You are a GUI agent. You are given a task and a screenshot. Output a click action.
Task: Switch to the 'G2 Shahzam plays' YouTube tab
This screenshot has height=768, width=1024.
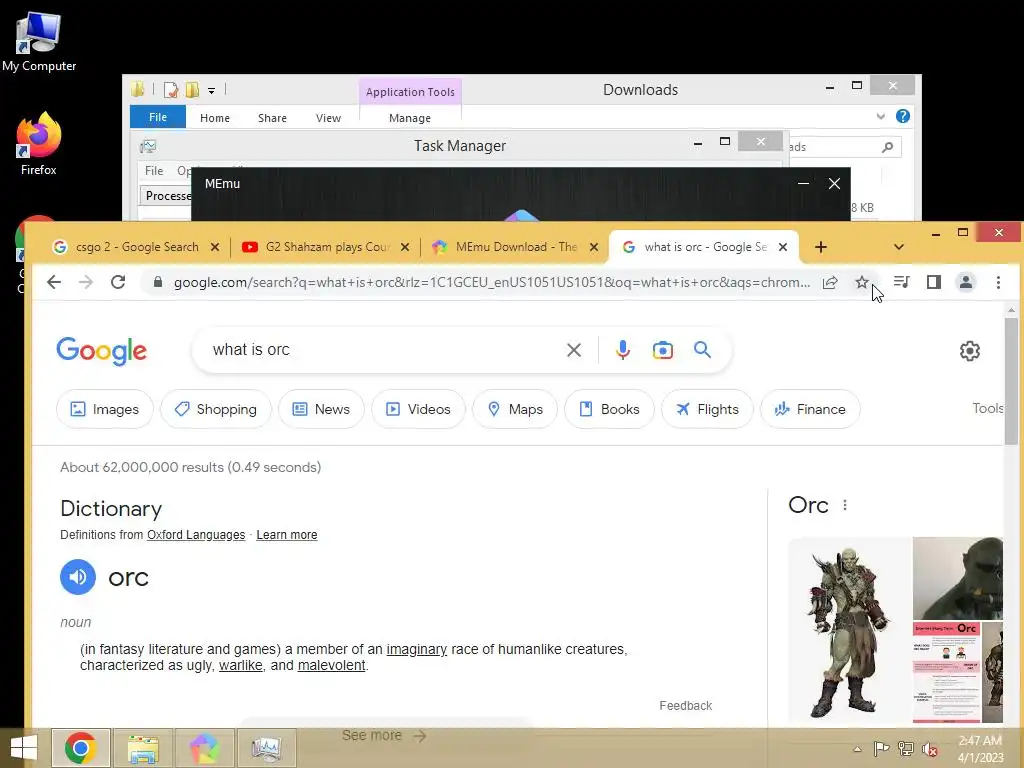(327, 247)
